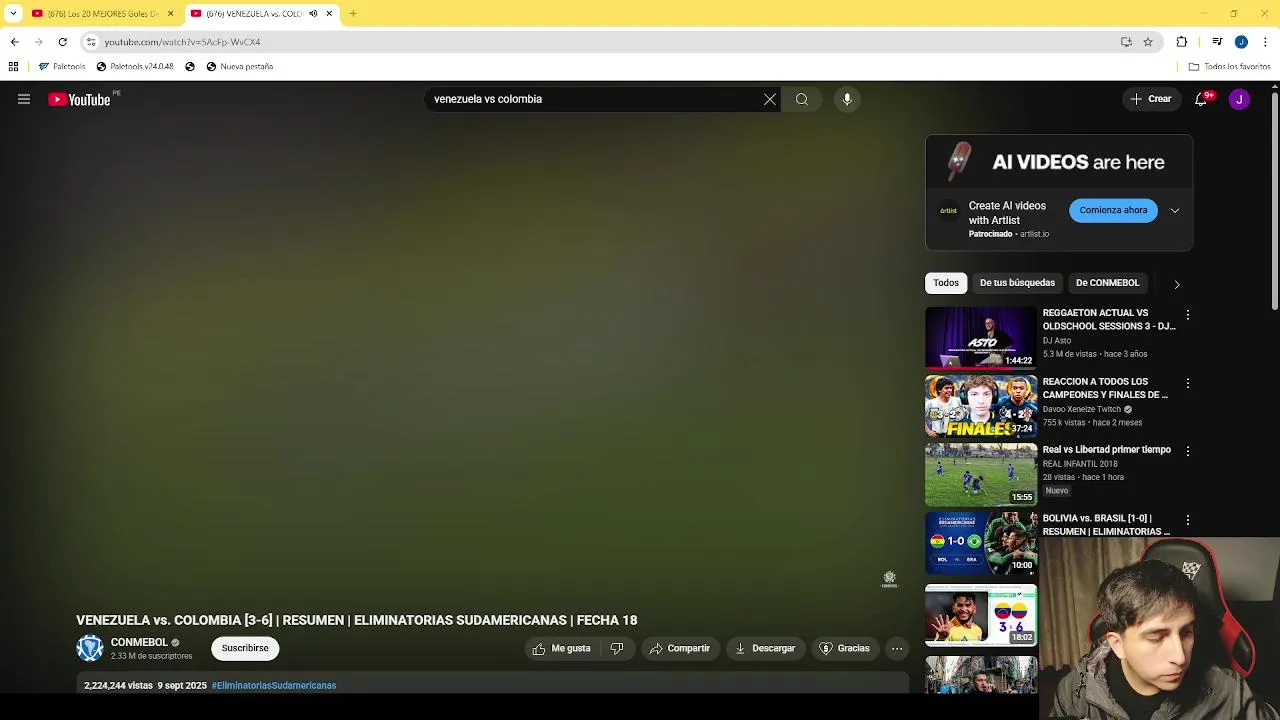Image resolution: width=1280 pixels, height=720 pixels.
Task: Open options for Real vs Libertad video
Action: tap(1188, 451)
